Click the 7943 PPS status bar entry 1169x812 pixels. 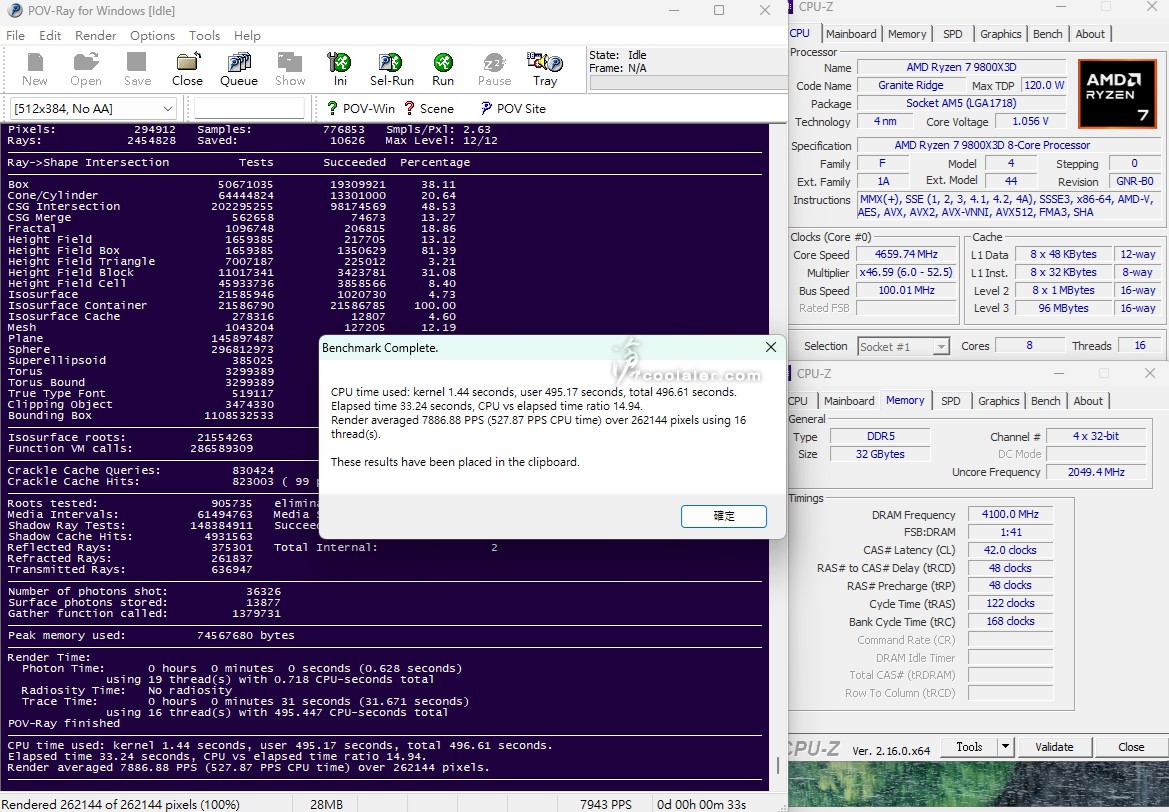[x=605, y=805]
